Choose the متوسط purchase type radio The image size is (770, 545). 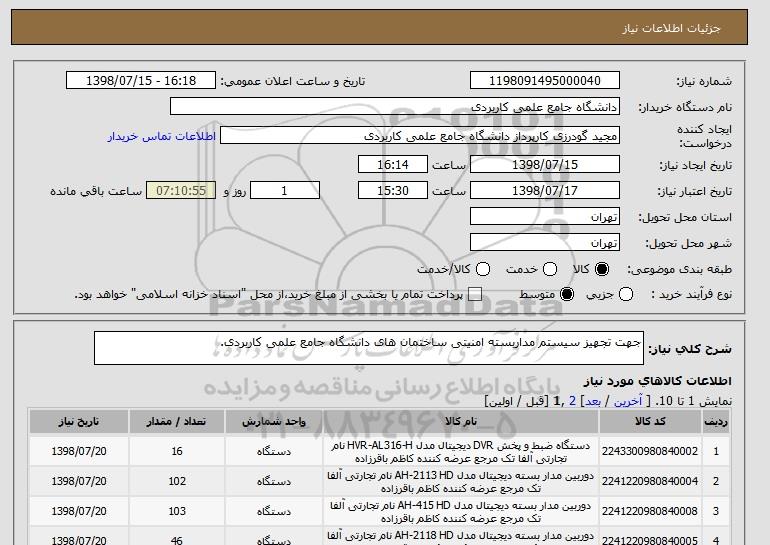tap(567, 294)
